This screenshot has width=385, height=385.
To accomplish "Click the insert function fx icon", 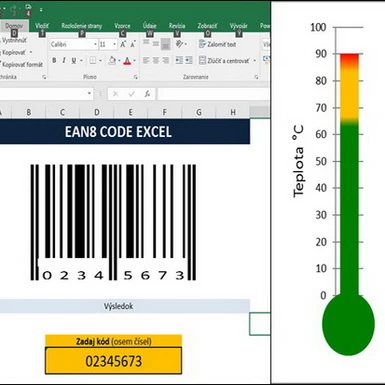I will click(147, 94).
